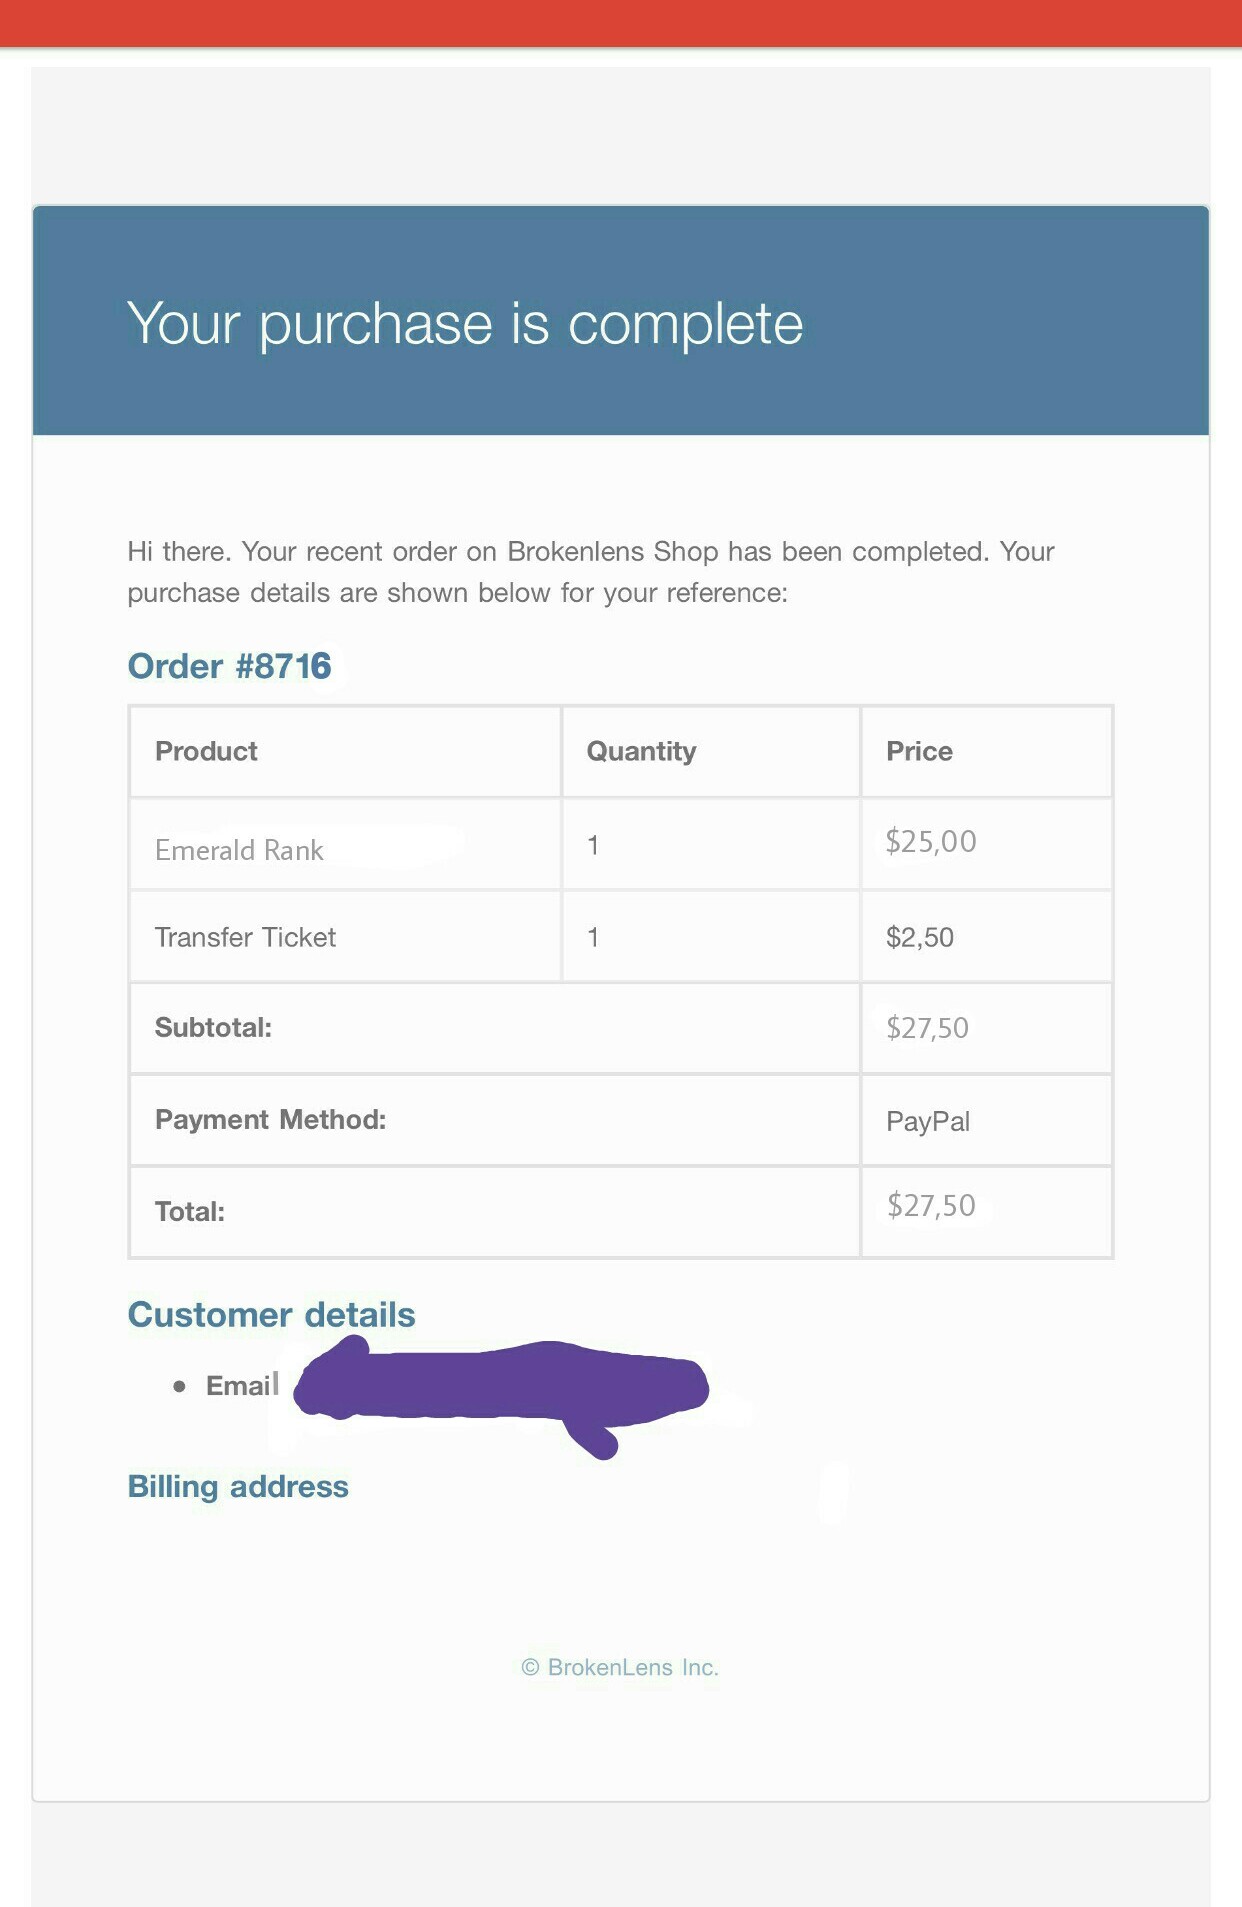Image resolution: width=1242 pixels, height=1907 pixels.
Task: Click the 'Your purchase is complete' heading
Action: tap(465, 324)
